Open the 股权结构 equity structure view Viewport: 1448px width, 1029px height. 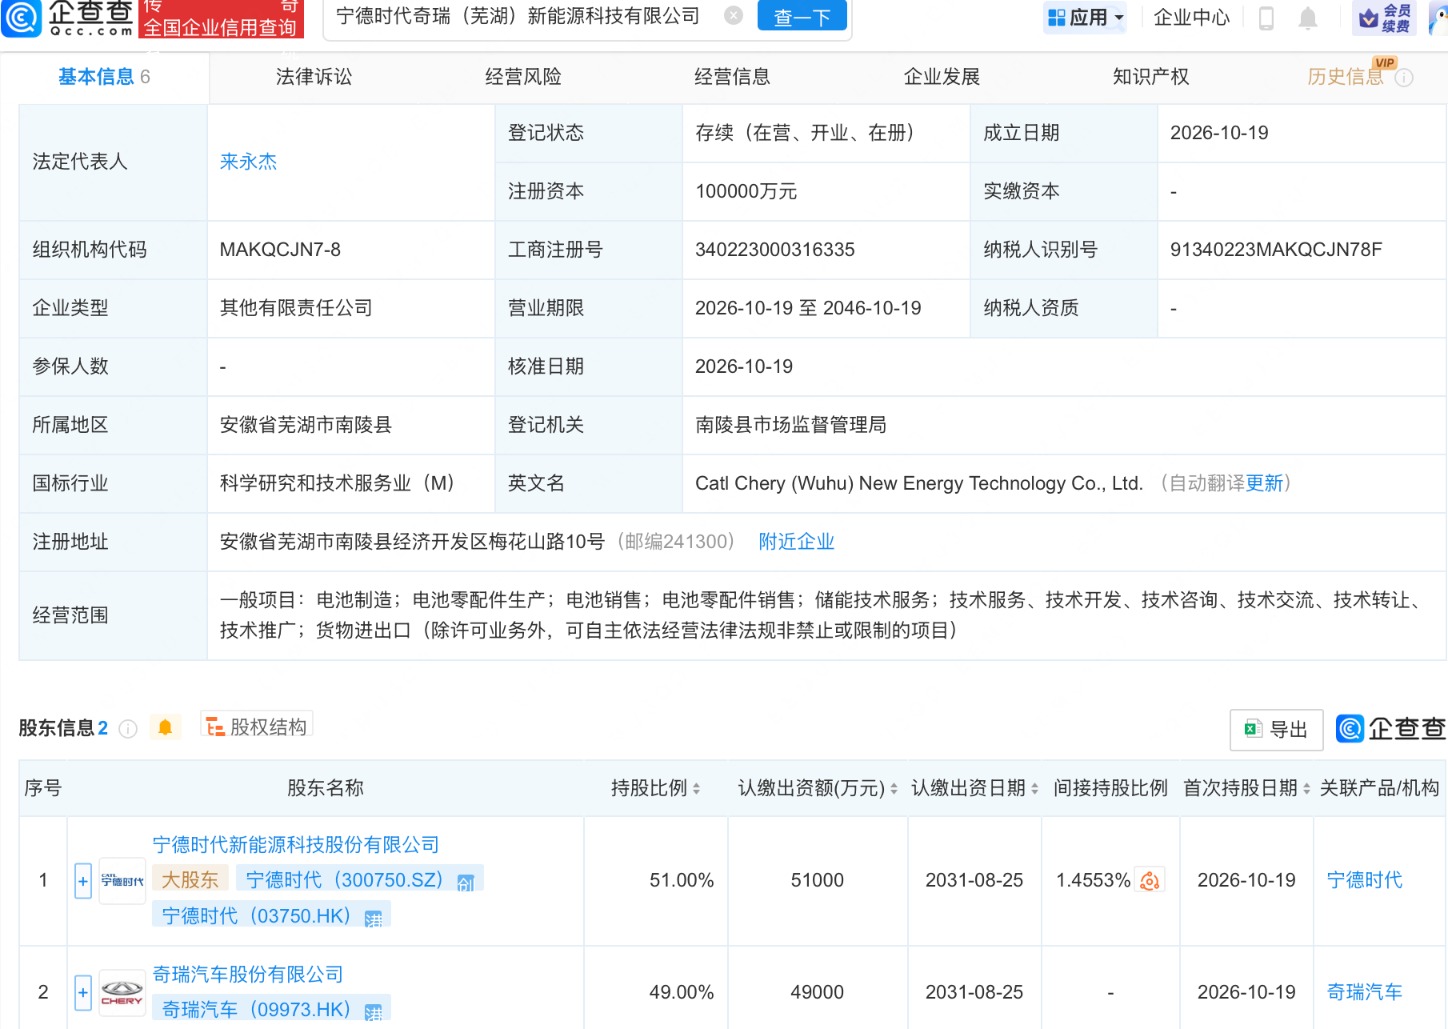click(257, 727)
